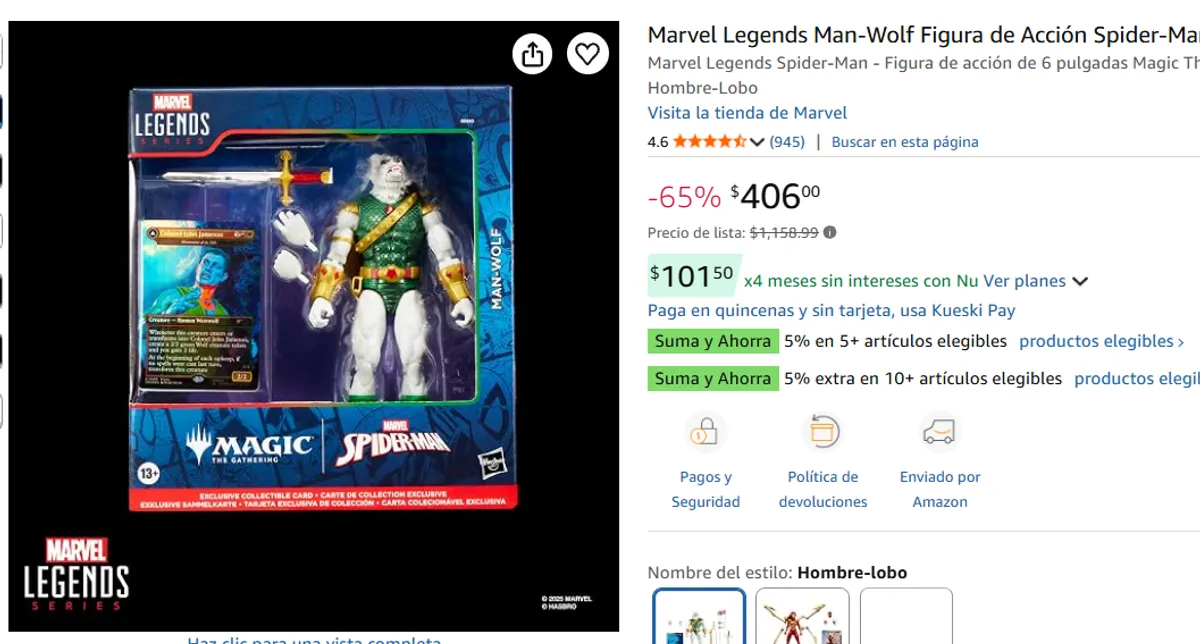Click the star rating icons
The height and width of the screenshot is (644, 1200).
pyautogui.click(x=709, y=141)
